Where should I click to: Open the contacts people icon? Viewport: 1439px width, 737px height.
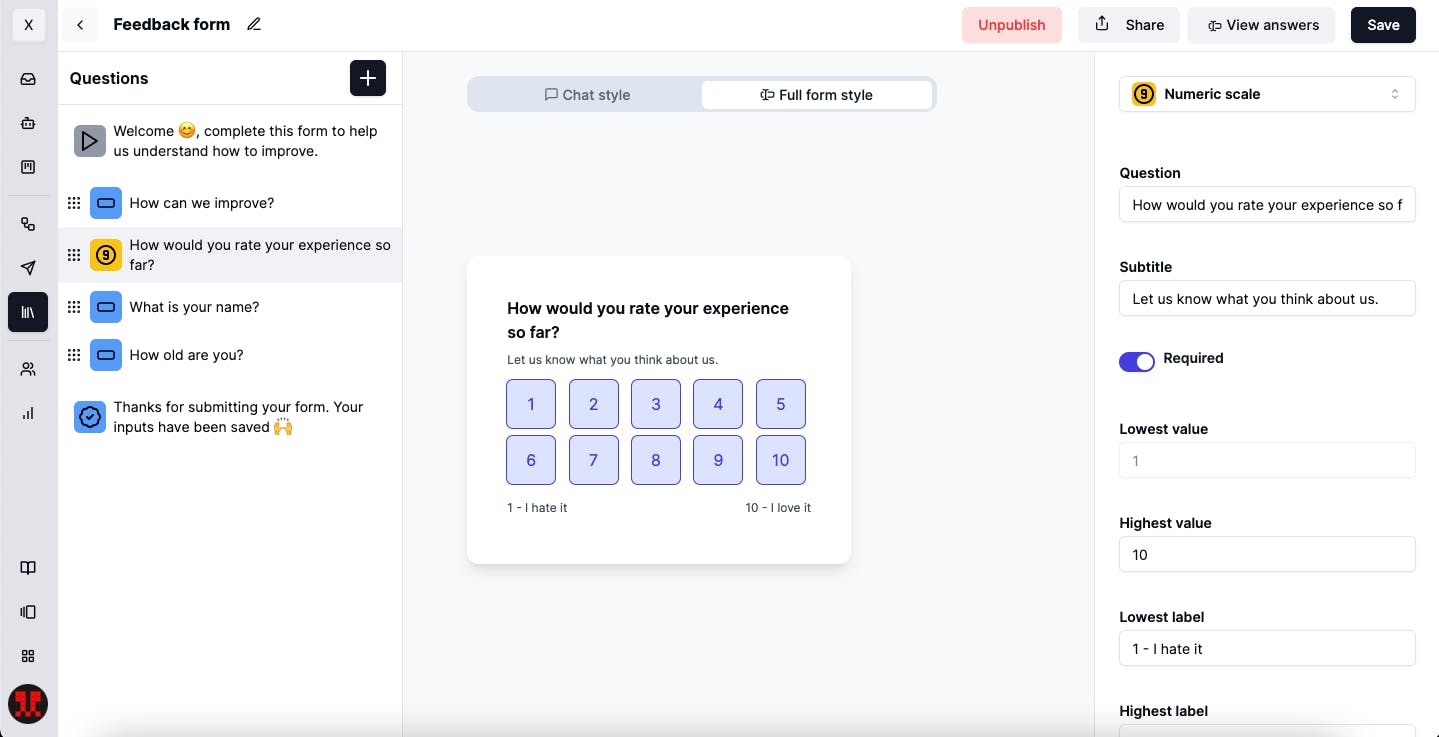pos(28,369)
